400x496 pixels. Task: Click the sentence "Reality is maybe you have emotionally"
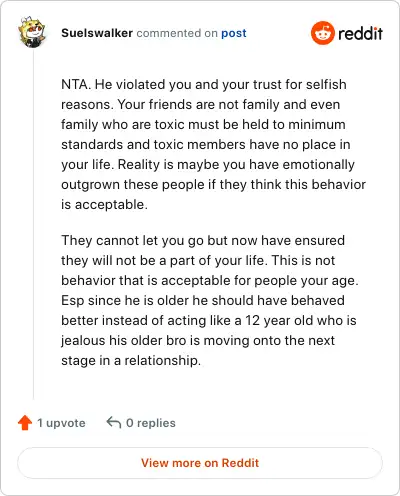click(x=236, y=165)
